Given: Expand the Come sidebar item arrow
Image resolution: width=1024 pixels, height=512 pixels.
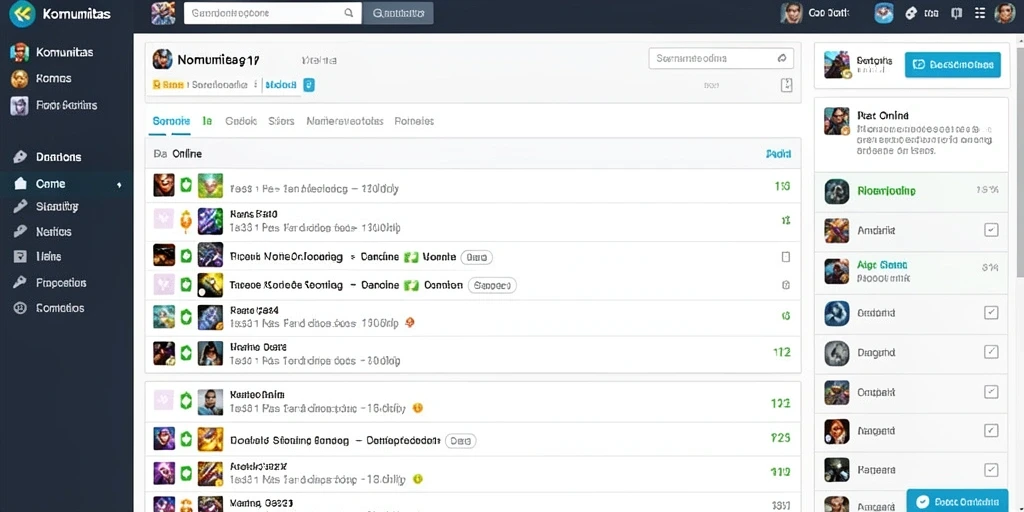Looking at the screenshot, I should 119,185.
